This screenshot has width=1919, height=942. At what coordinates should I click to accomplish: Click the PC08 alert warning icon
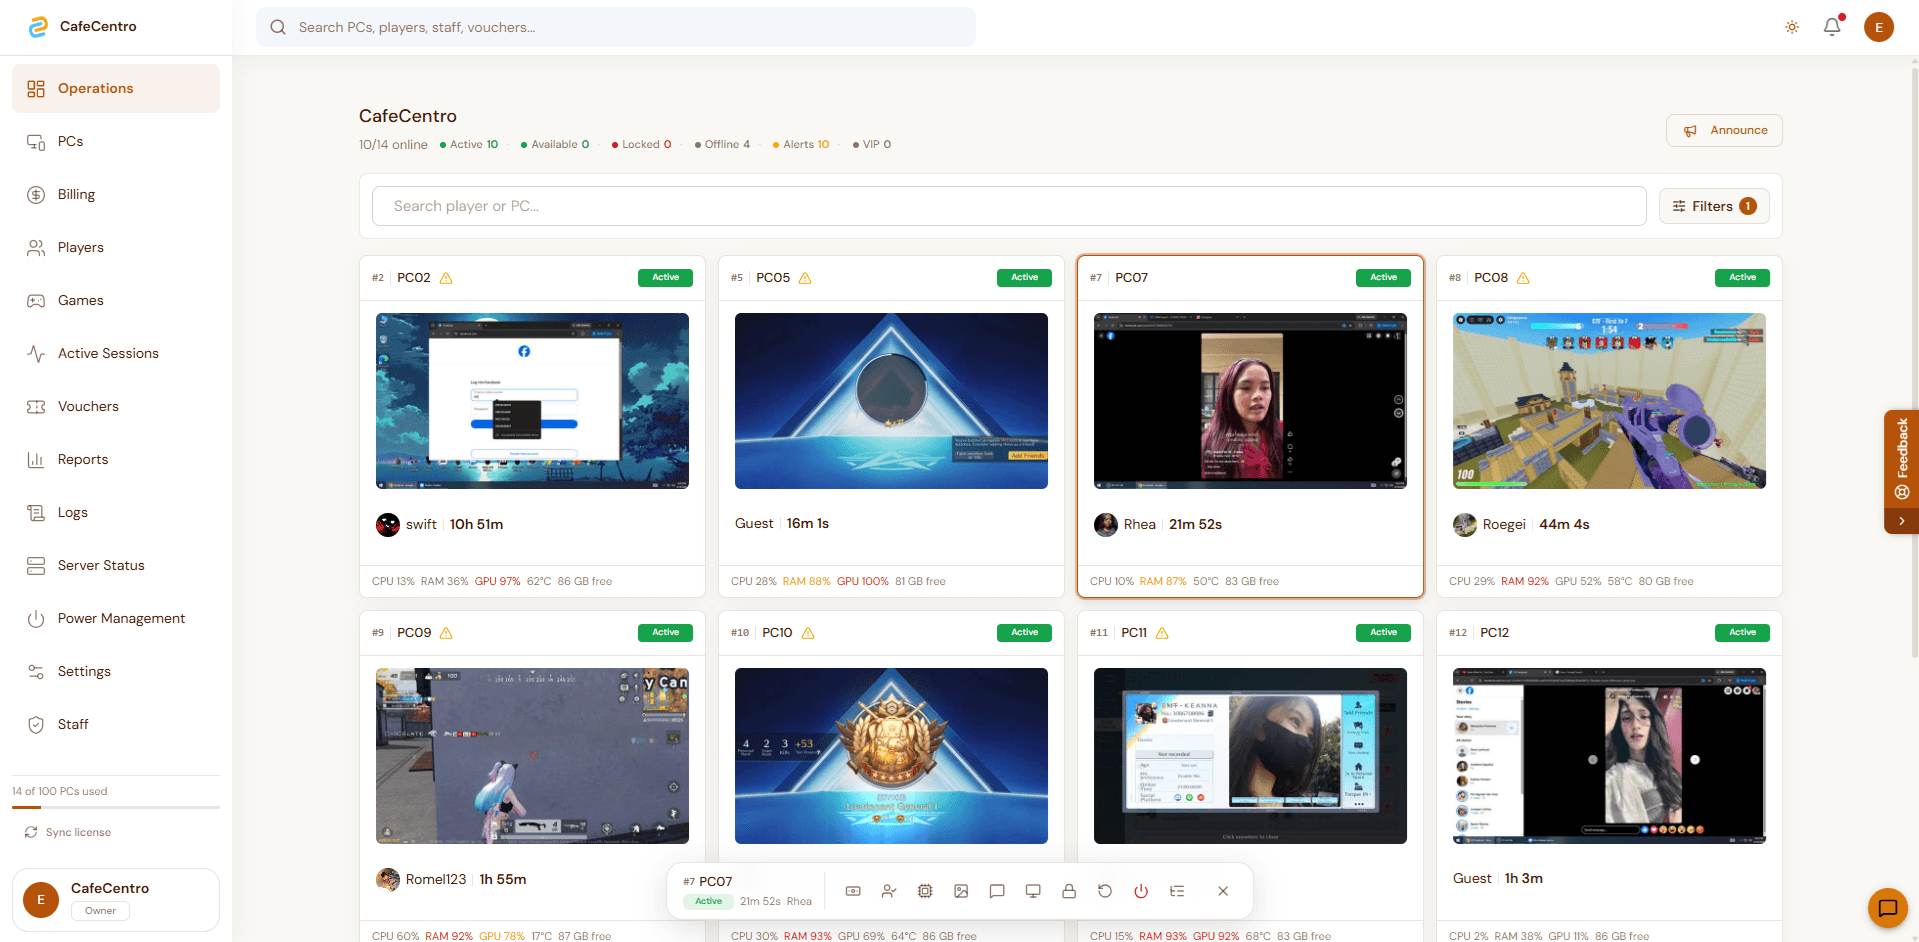coord(1523,278)
